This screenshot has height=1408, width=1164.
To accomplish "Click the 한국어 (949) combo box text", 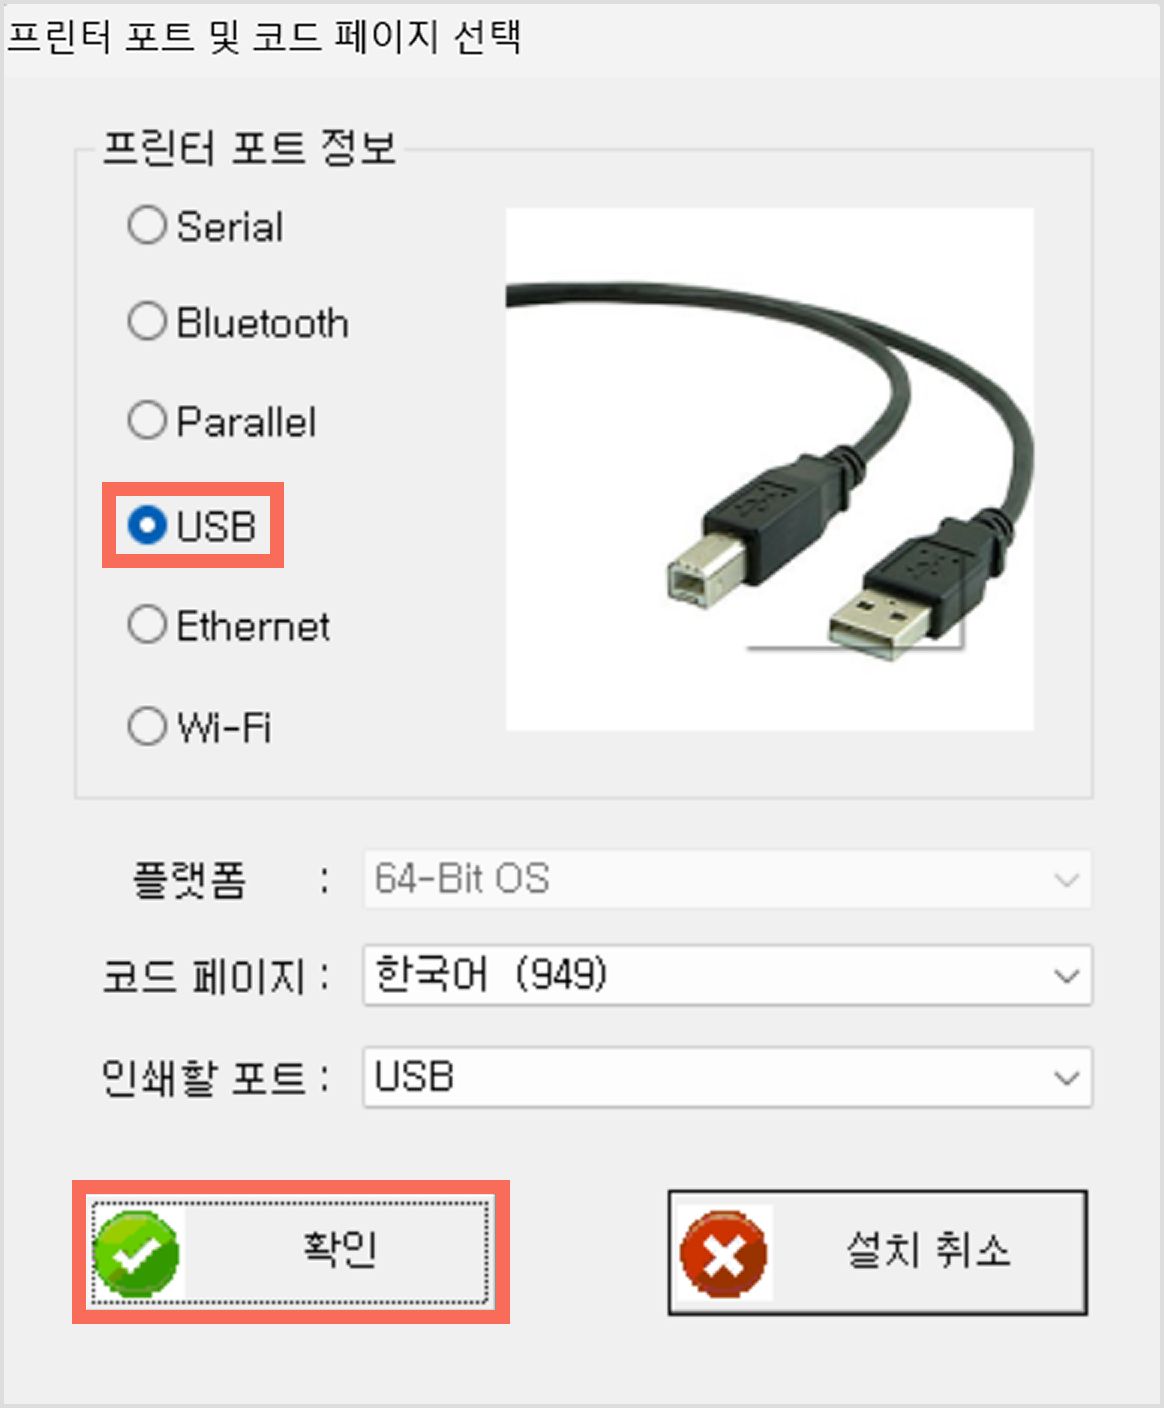I will [x=490, y=974].
